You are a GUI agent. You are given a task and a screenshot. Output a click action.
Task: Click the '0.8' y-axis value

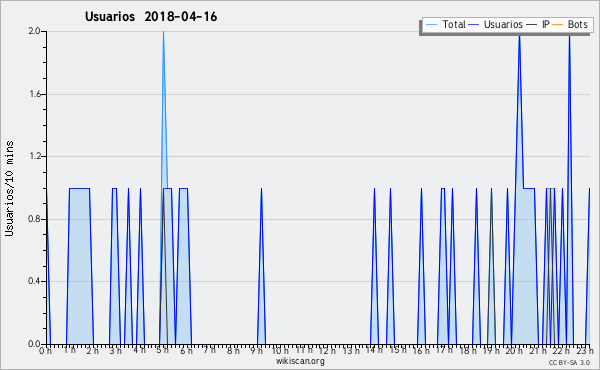(x=34, y=219)
